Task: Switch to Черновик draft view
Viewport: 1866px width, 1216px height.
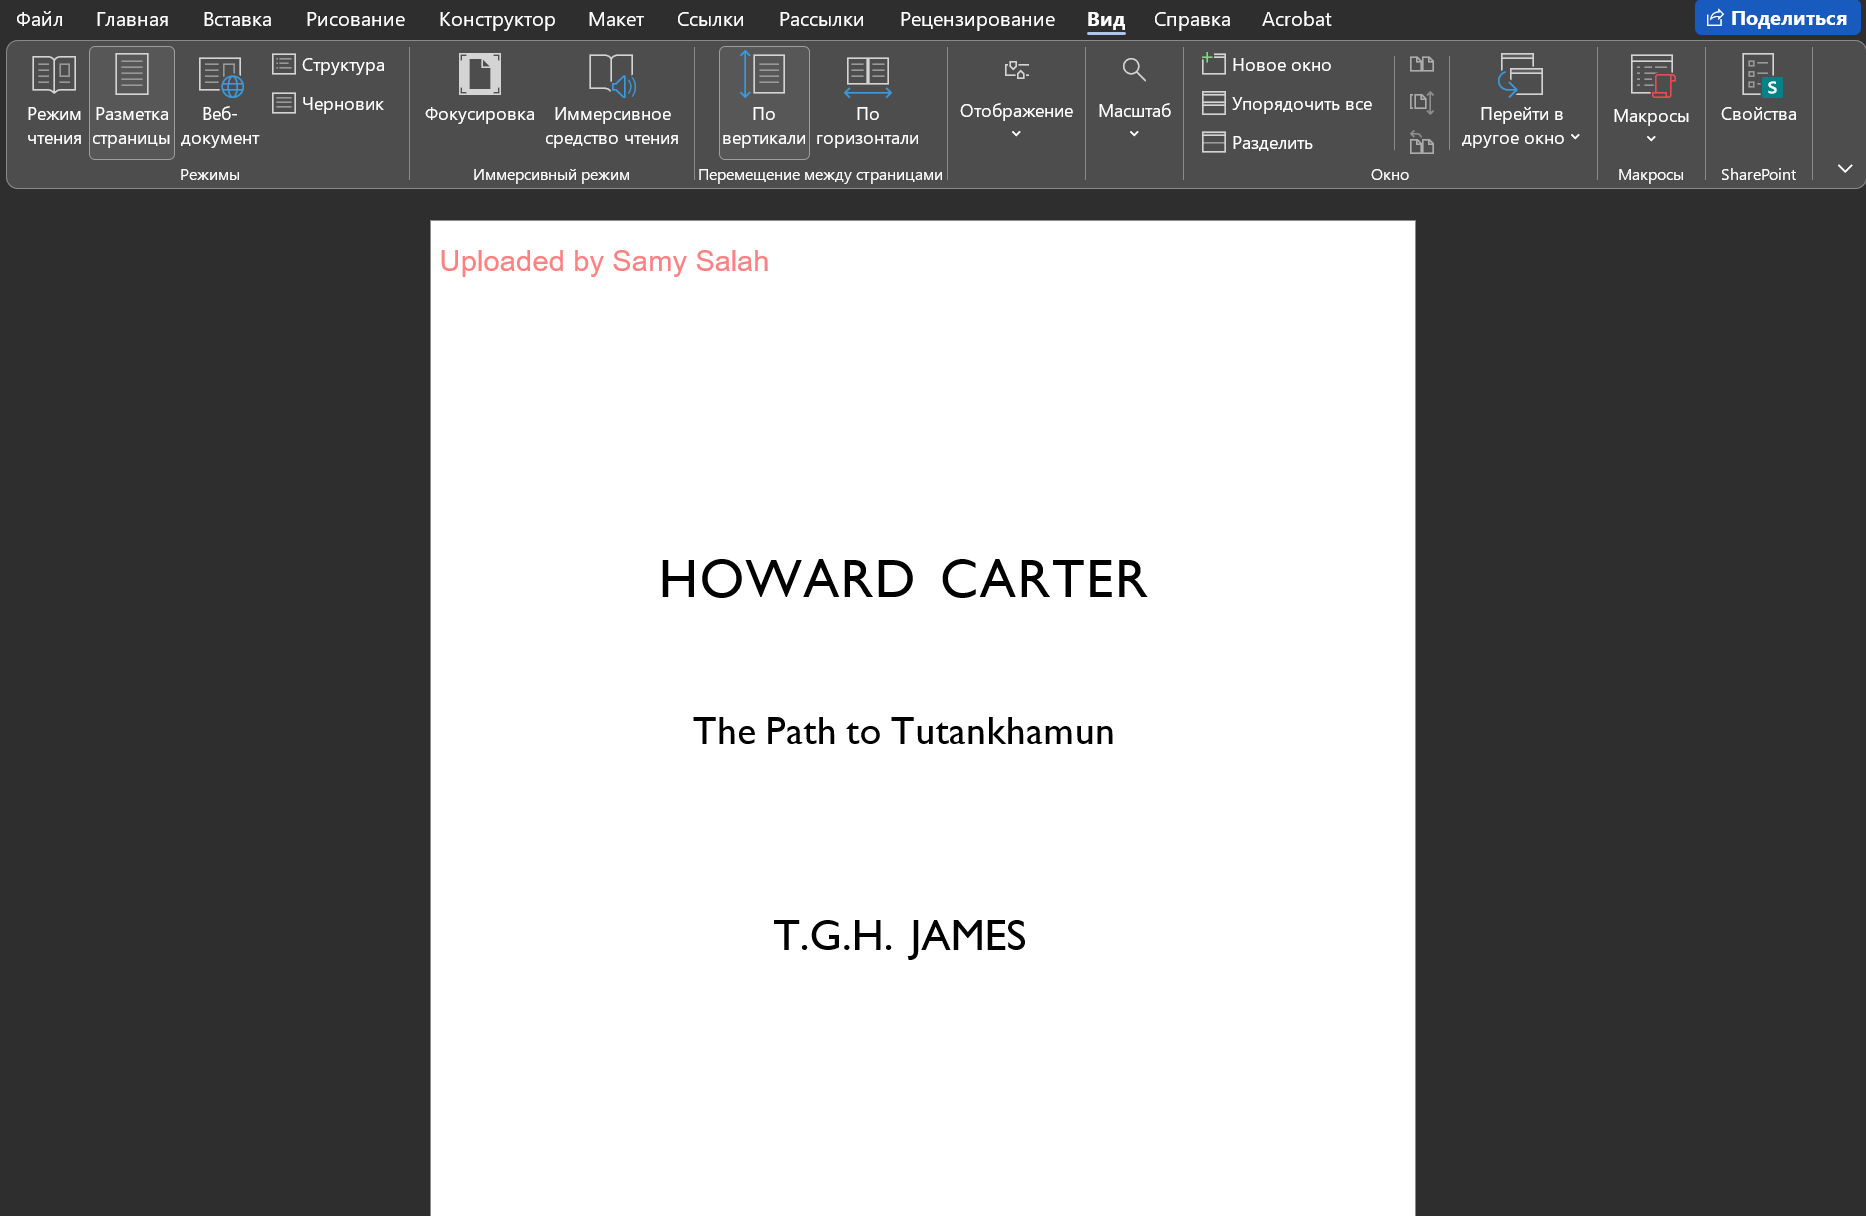Action: [329, 104]
